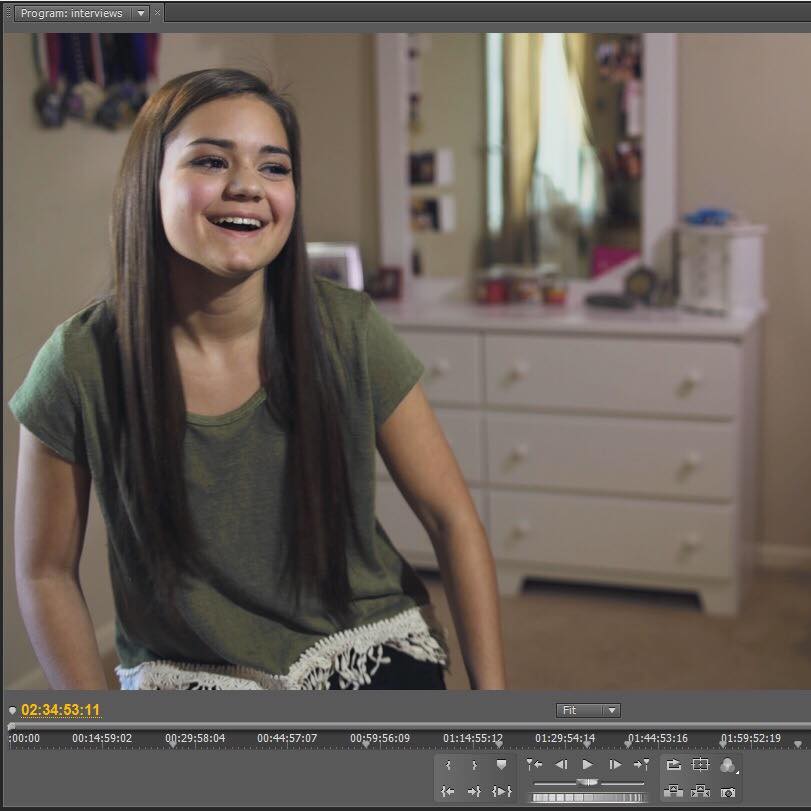Go to In point button
This screenshot has height=811, width=811.
(448, 791)
